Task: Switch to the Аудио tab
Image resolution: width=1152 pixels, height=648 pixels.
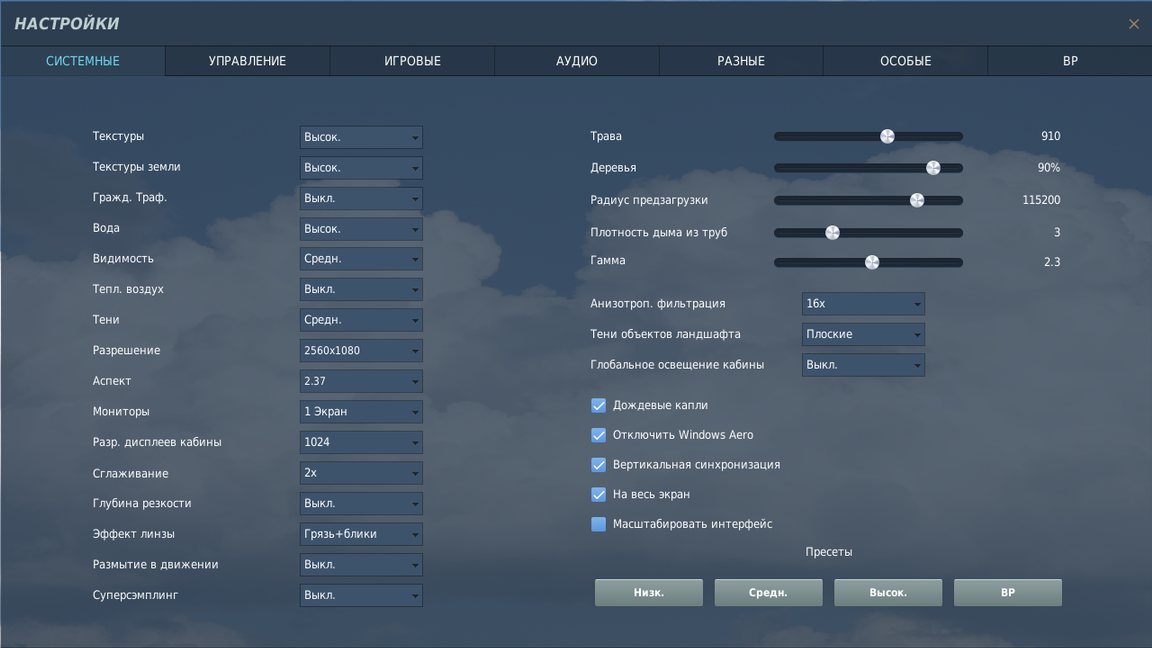Action: (577, 61)
